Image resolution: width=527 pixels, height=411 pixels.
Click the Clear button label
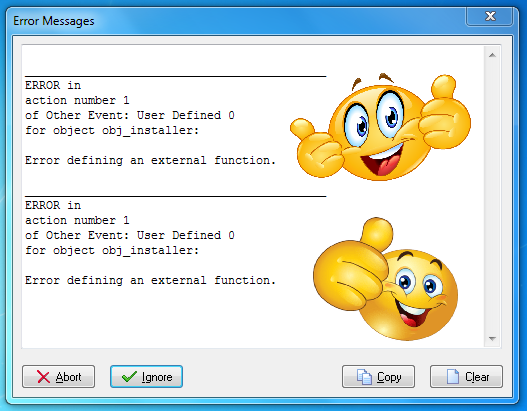[x=477, y=377]
